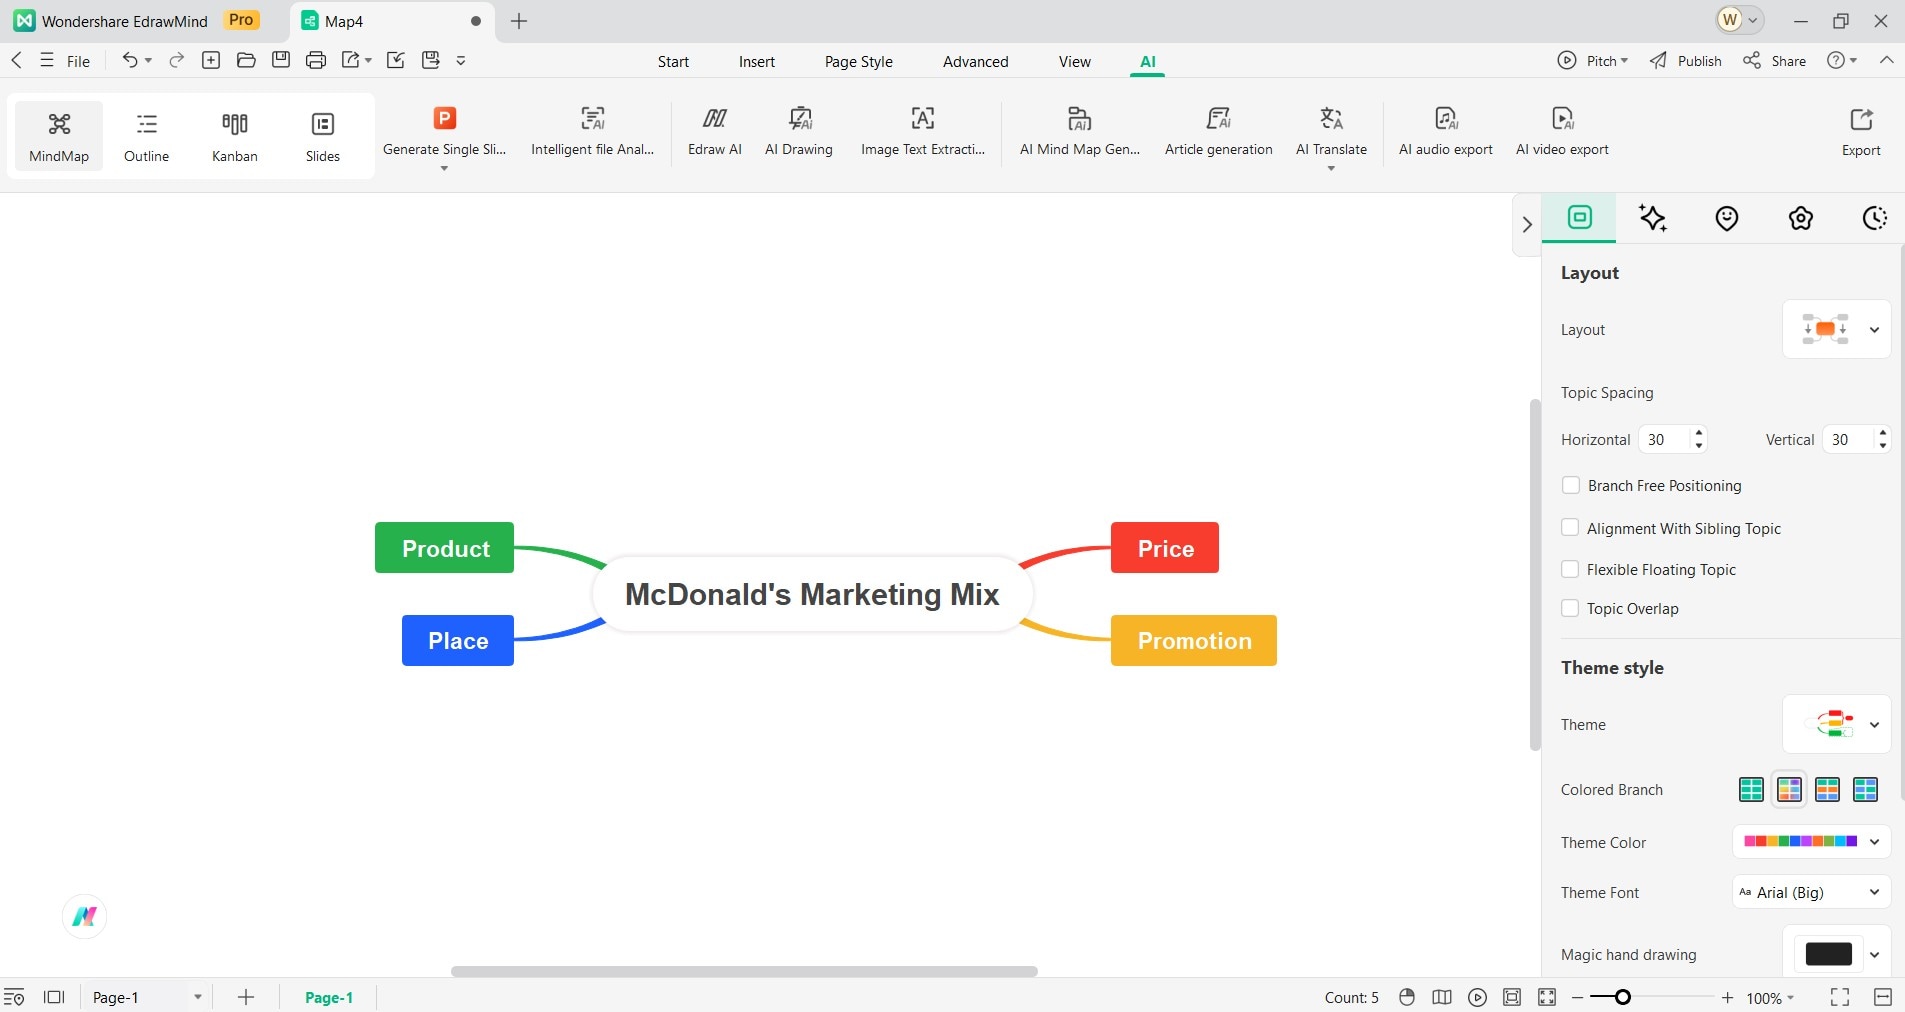Click the floating Edraw AI assistant bubble
The image size is (1905, 1012).
click(x=84, y=916)
